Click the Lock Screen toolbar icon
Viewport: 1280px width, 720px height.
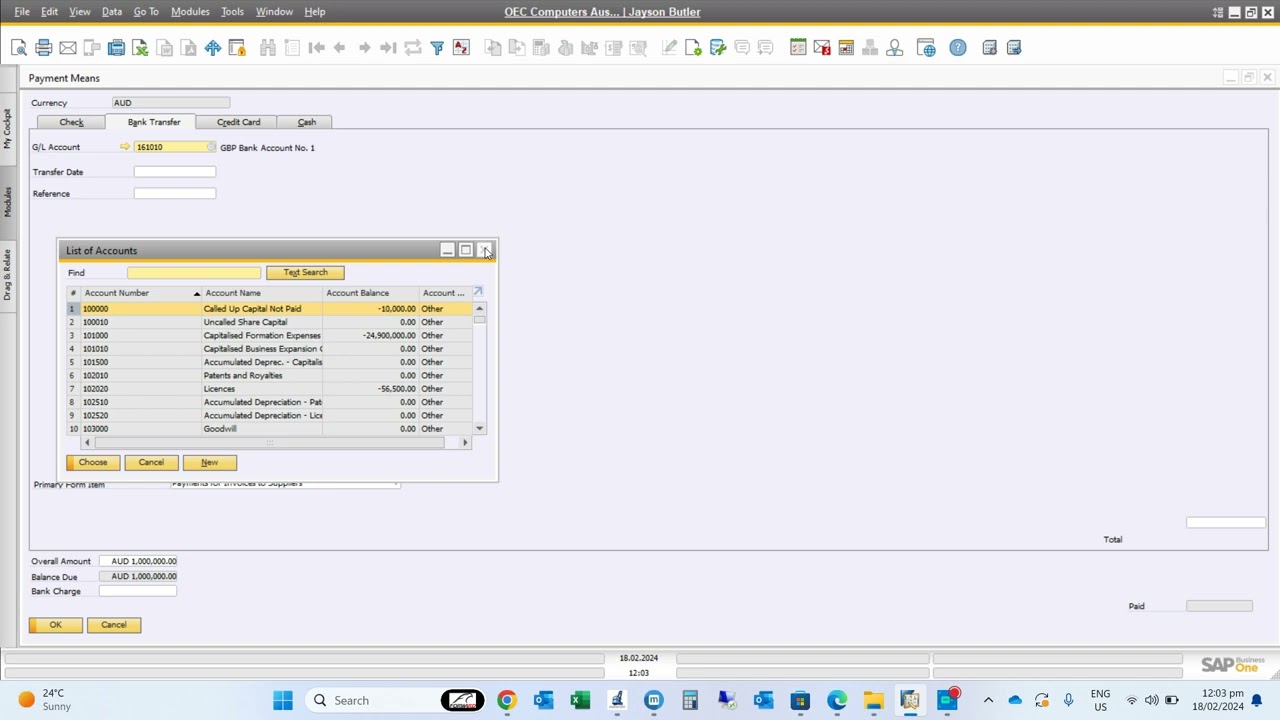(237, 48)
